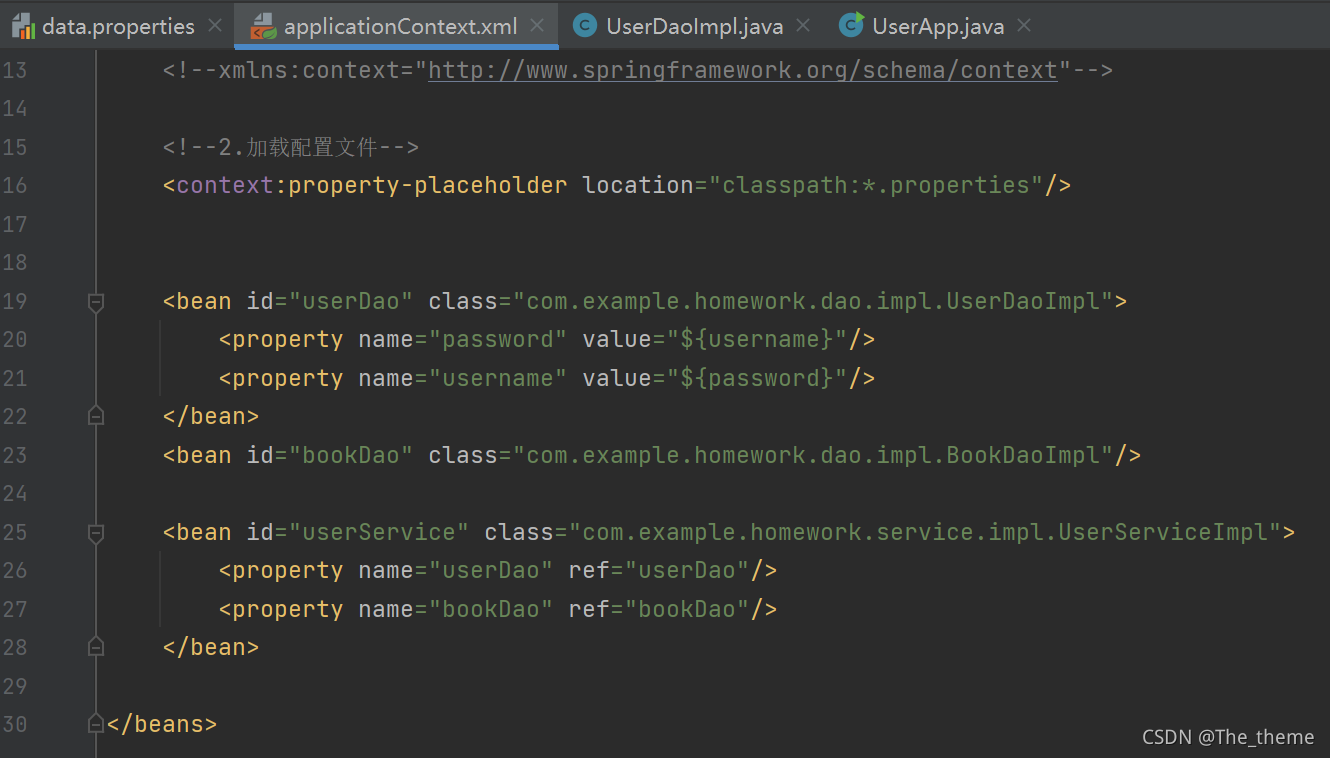The image size is (1330, 758).
Task: Click the UserServiceImpl class path string
Action: pyautogui.click(x=925, y=532)
